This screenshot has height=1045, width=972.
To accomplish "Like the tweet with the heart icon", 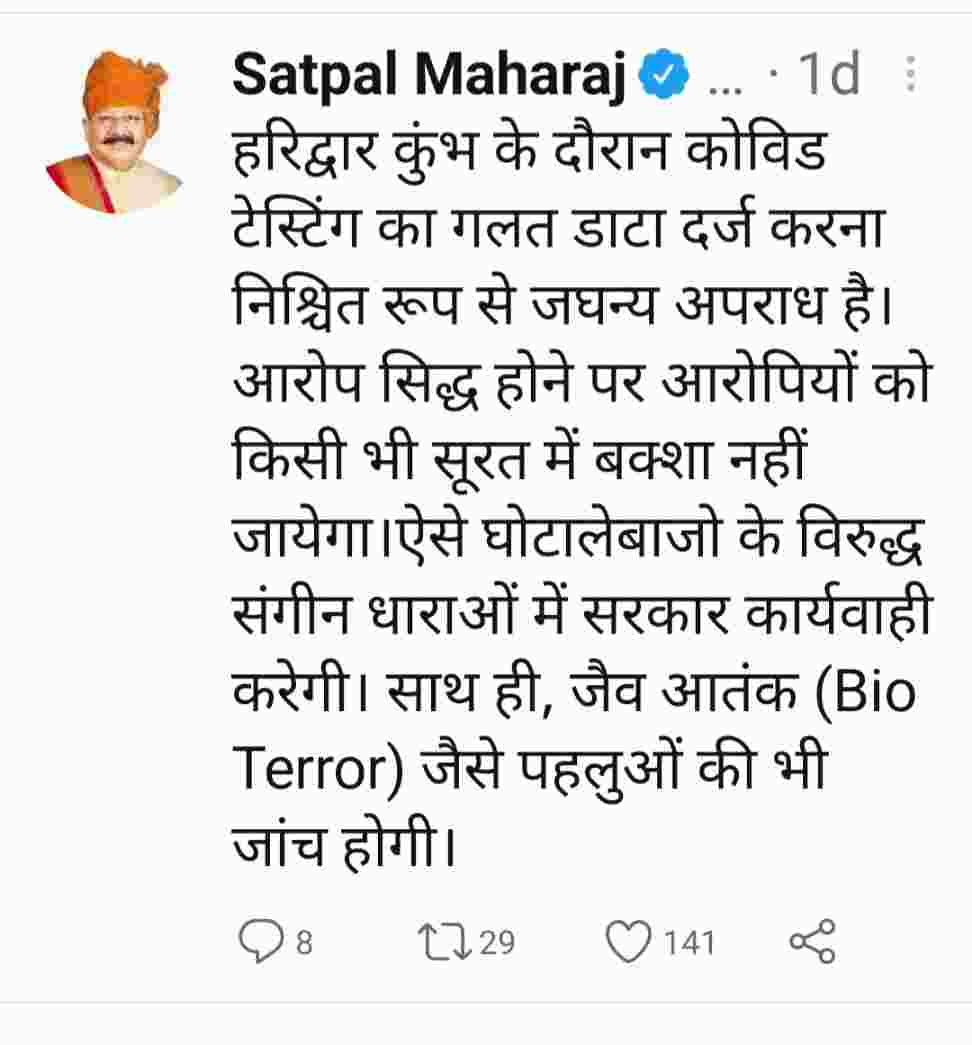I will point(628,942).
